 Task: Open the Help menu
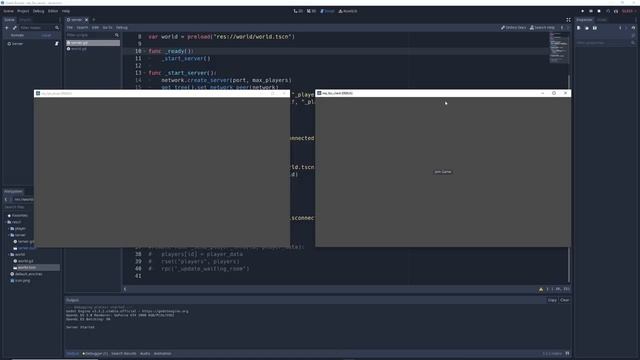(x=66, y=11)
